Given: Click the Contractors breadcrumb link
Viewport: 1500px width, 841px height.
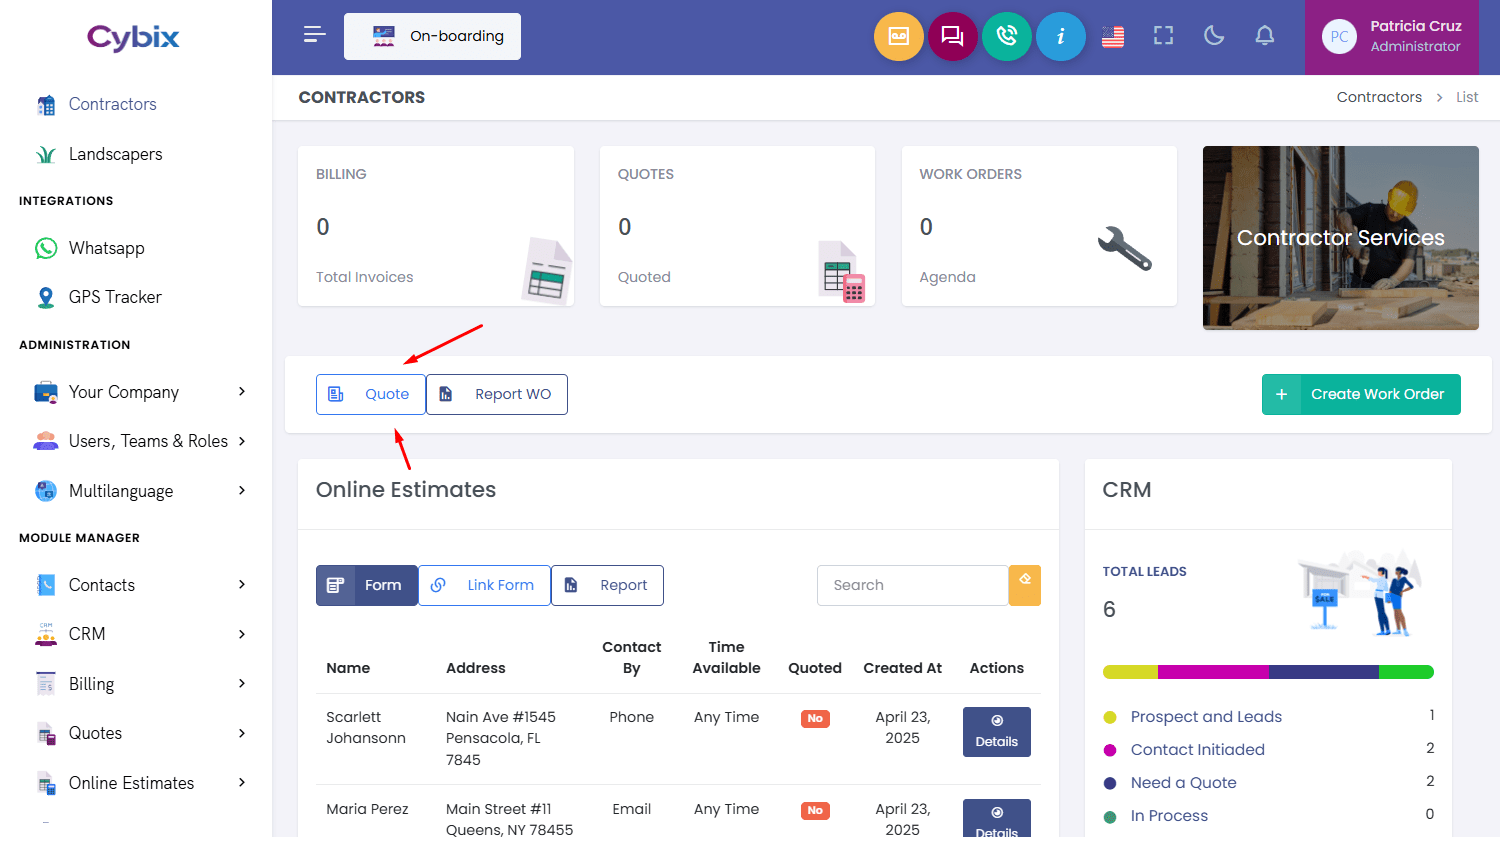Looking at the screenshot, I should click(1379, 97).
